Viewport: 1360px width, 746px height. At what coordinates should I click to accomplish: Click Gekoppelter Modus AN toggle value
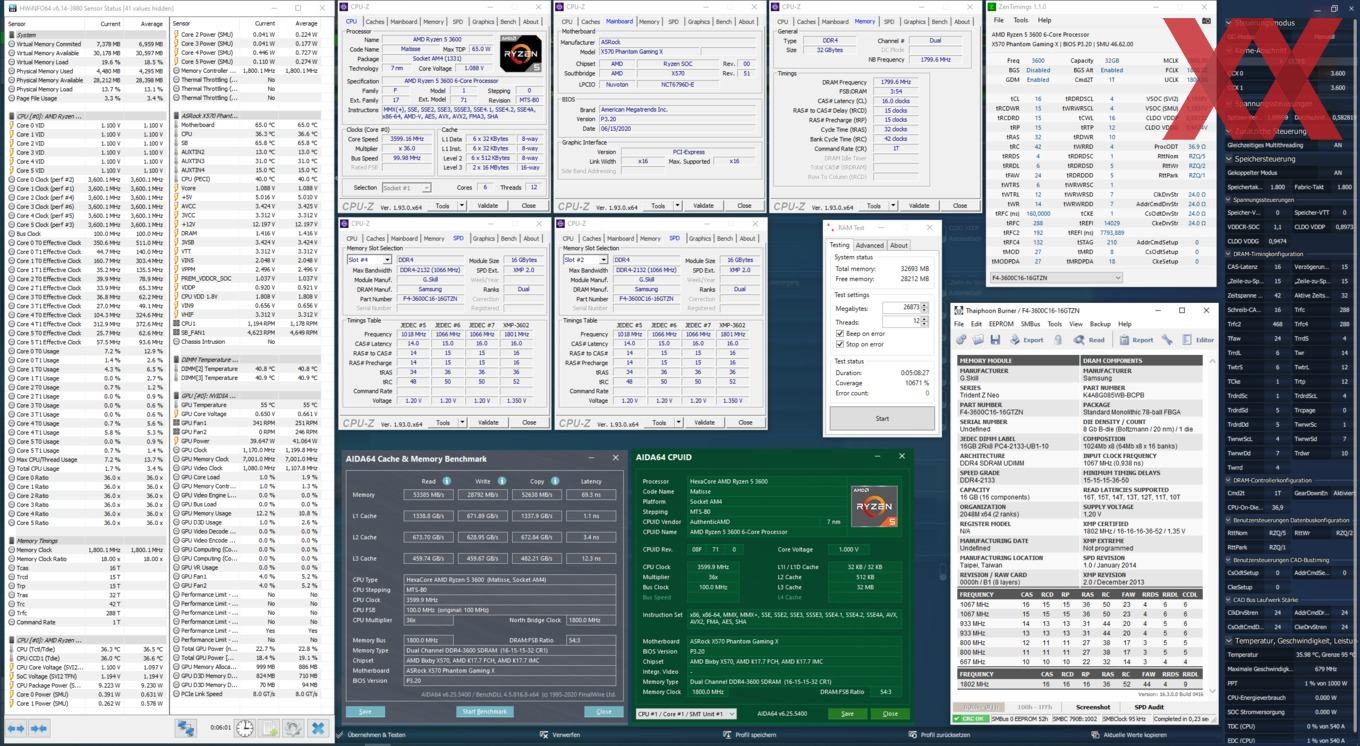pyautogui.click(x=1337, y=172)
